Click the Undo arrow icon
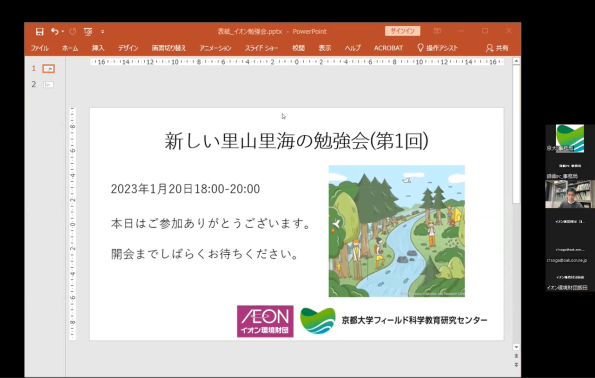 (55, 32)
